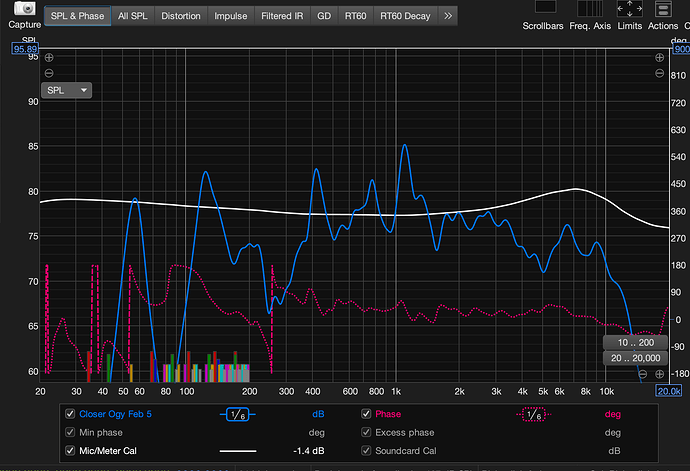Zoom in with top-right plus icon
The width and height of the screenshot is (690, 471).
[x=659, y=57]
